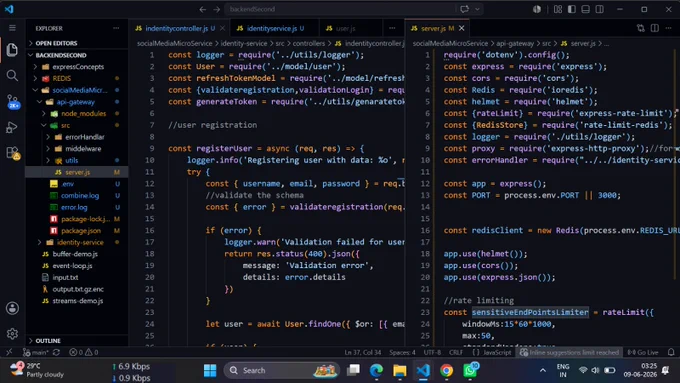The image size is (680, 383).
Task: Open event-loop.js file
Action: 72,266
